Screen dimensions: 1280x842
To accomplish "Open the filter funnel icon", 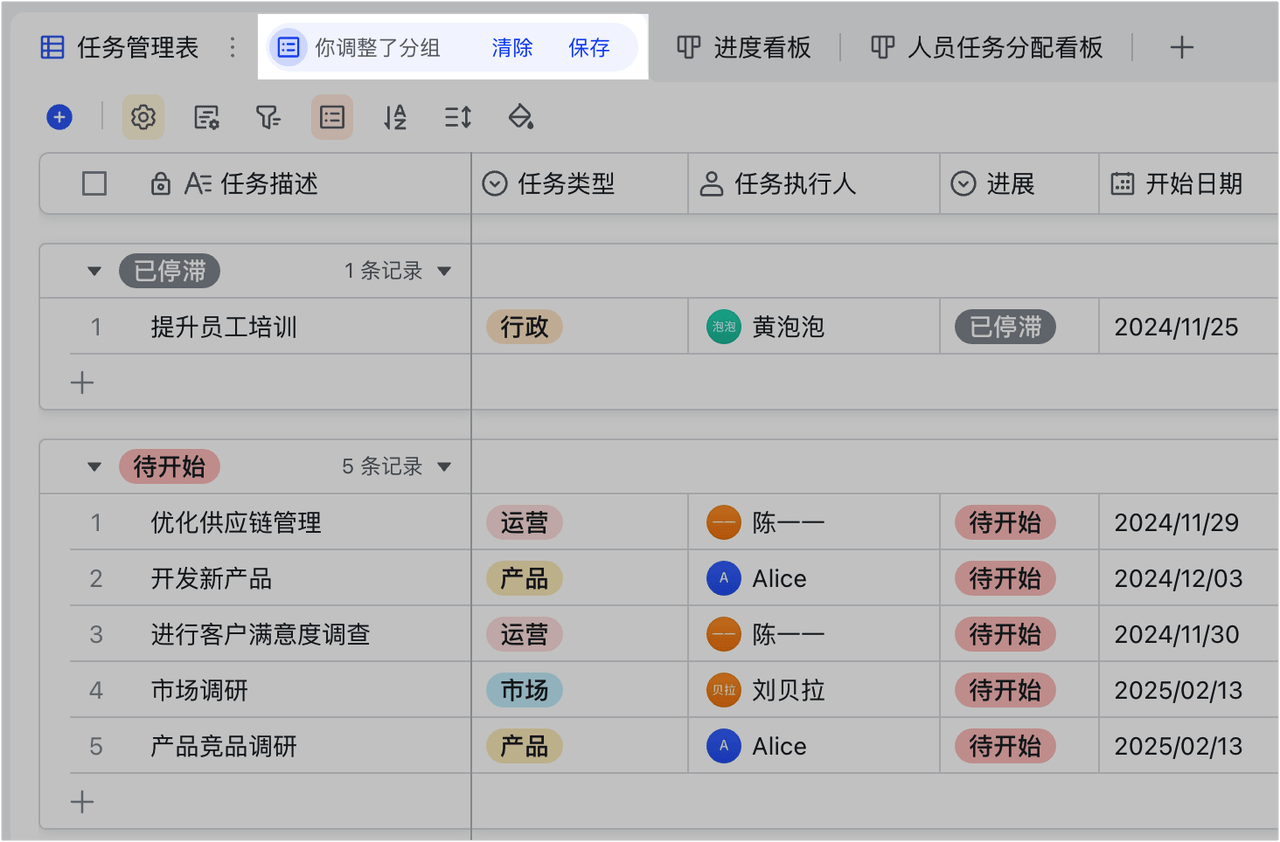I will point(268,117).
